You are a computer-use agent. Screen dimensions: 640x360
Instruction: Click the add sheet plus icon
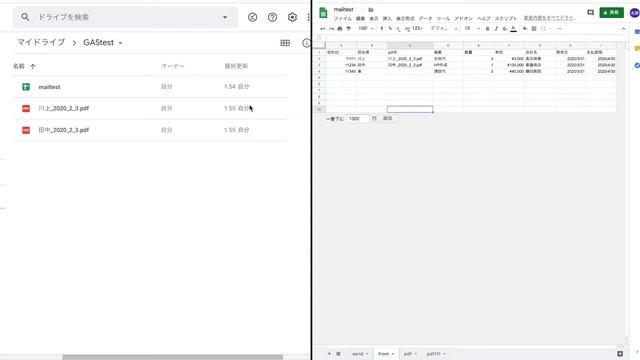tap(329, 353)
